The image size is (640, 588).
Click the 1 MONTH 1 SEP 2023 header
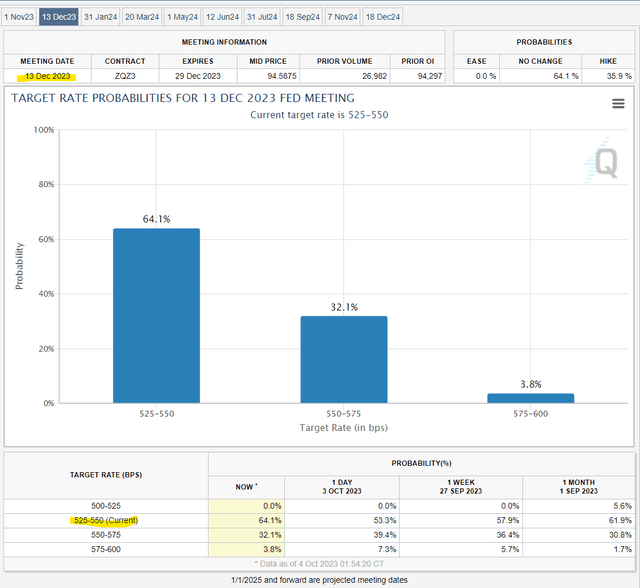(x=579, y=487)
